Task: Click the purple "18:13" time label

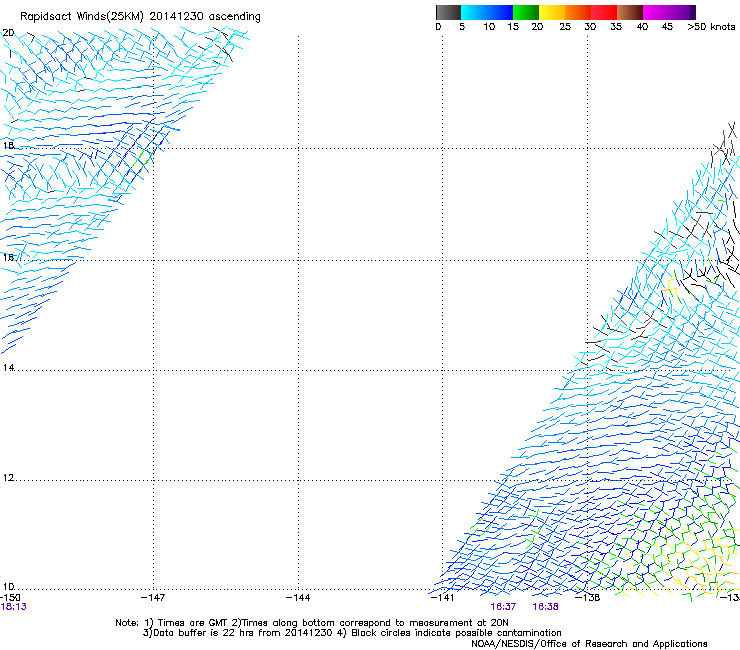Action: click(x=13, y=607)
